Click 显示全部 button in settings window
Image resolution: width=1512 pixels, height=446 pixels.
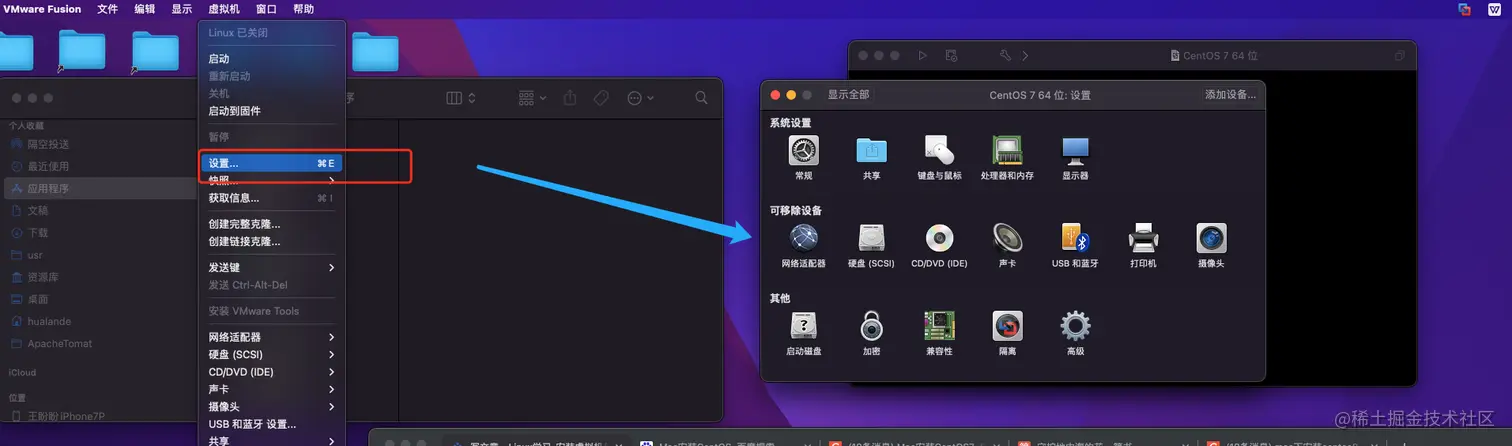coord(848,95)
